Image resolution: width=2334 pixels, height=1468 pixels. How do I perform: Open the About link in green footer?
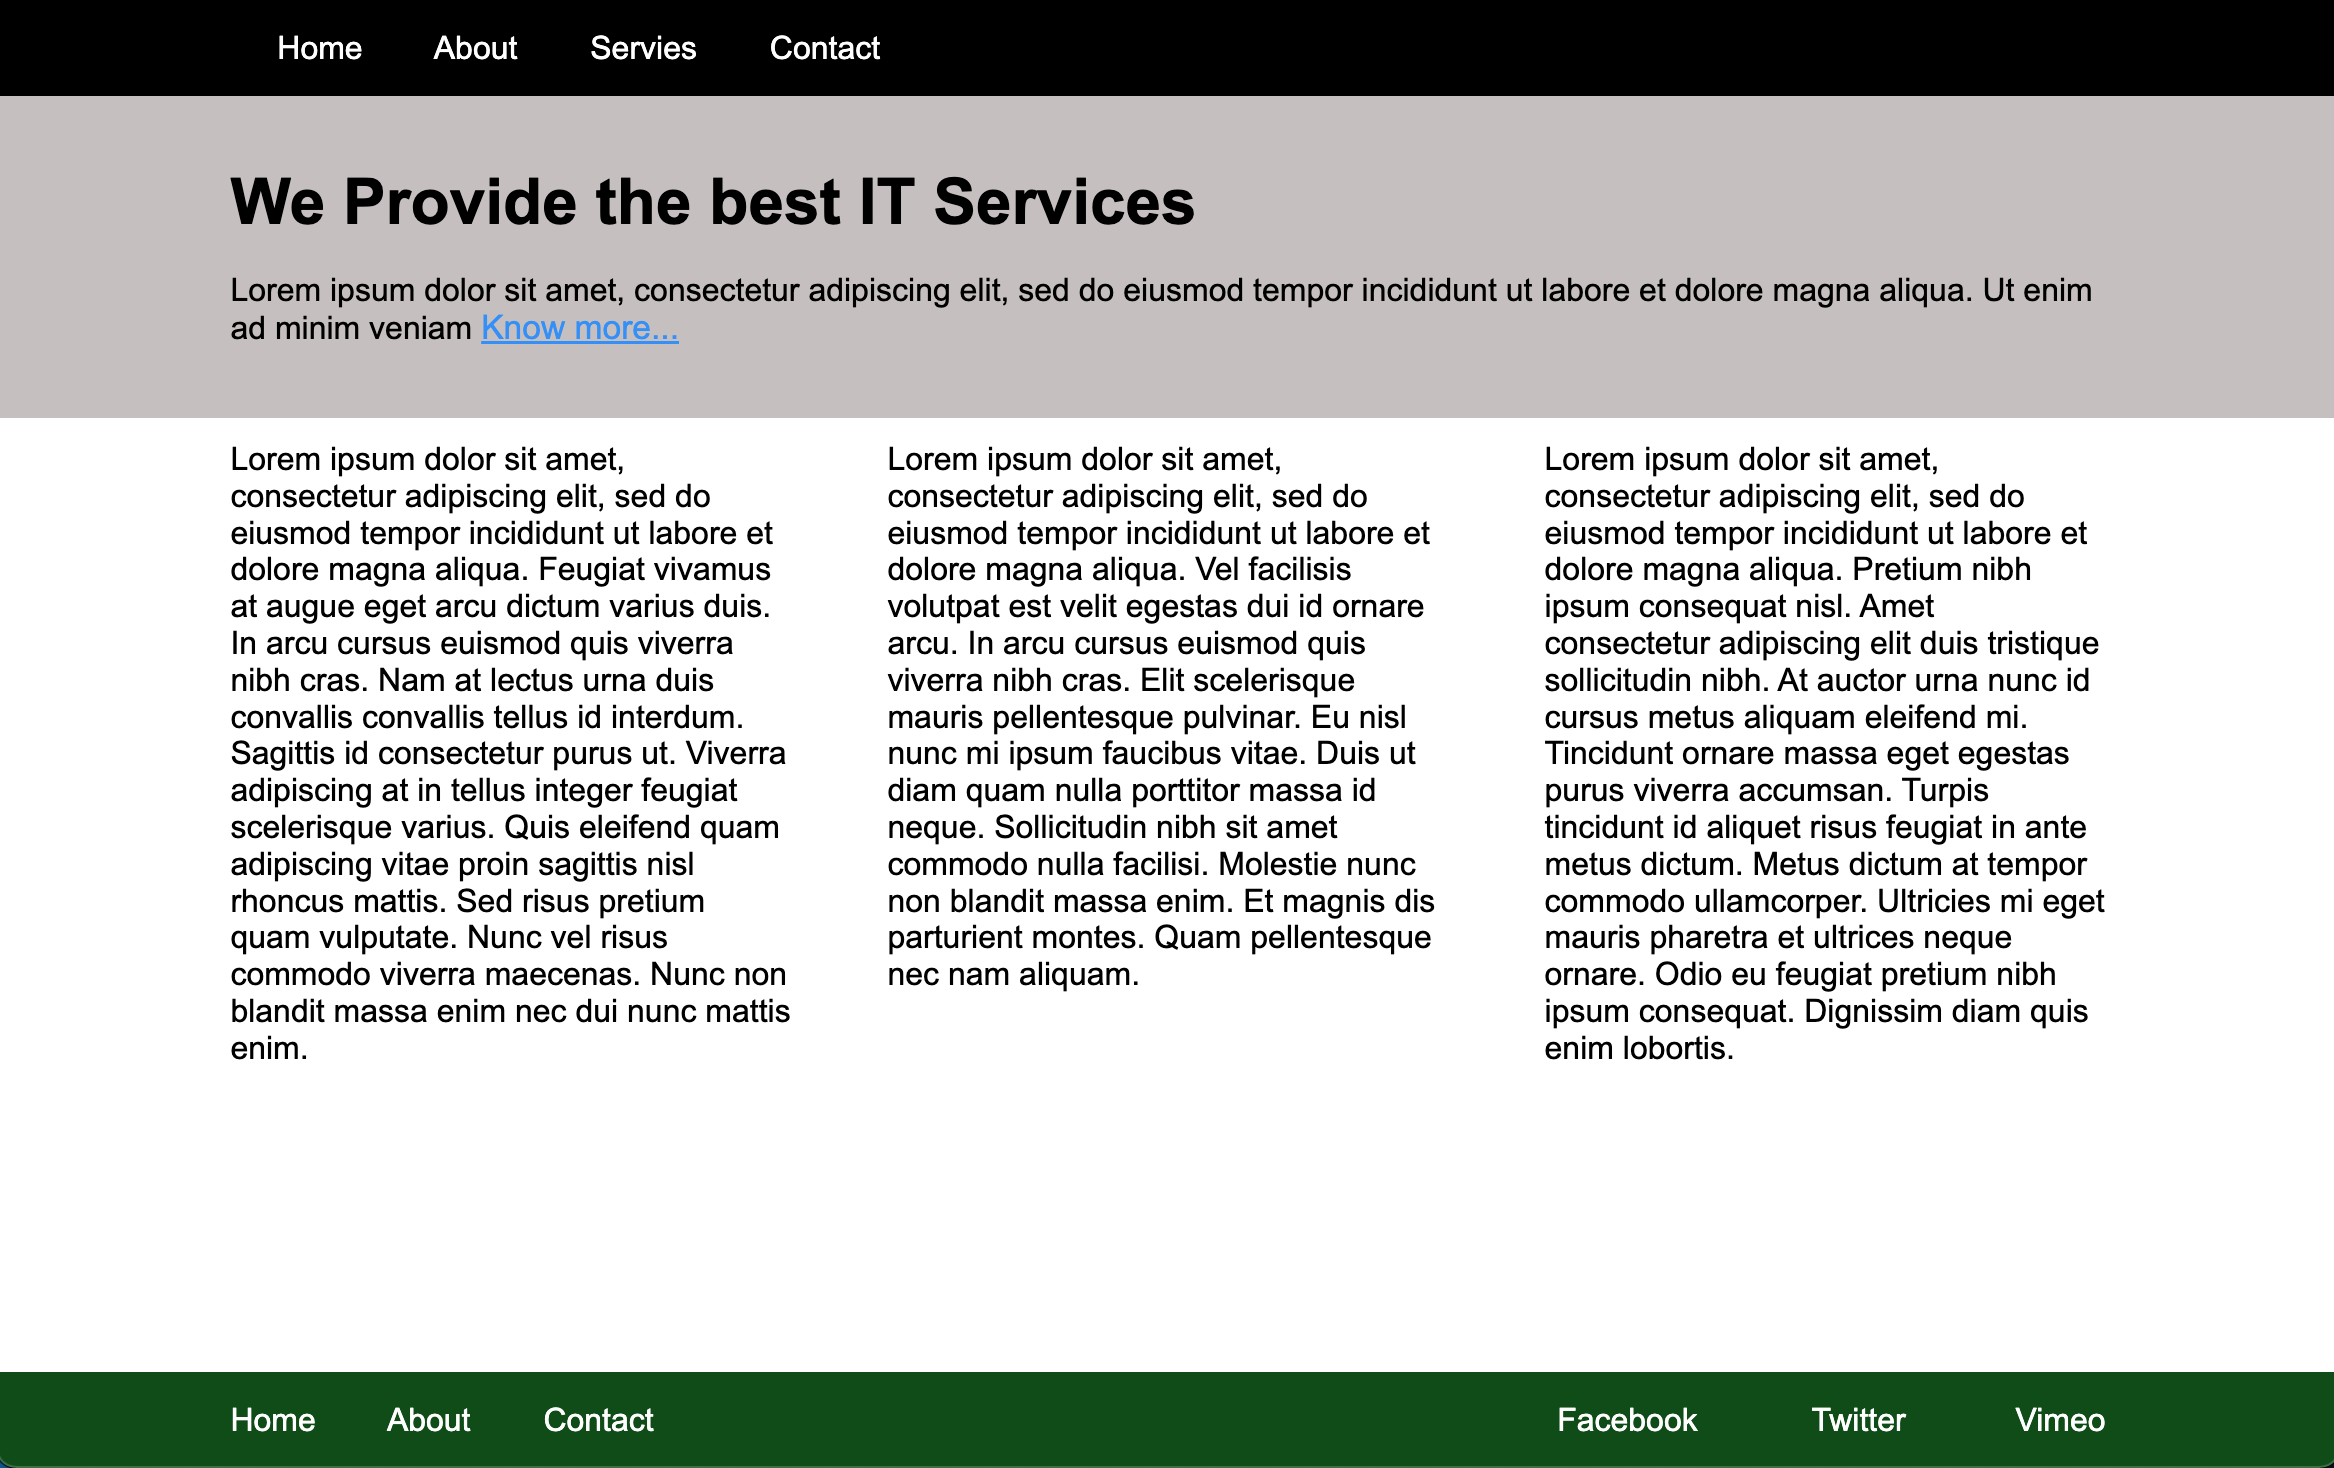[428, 1420]
